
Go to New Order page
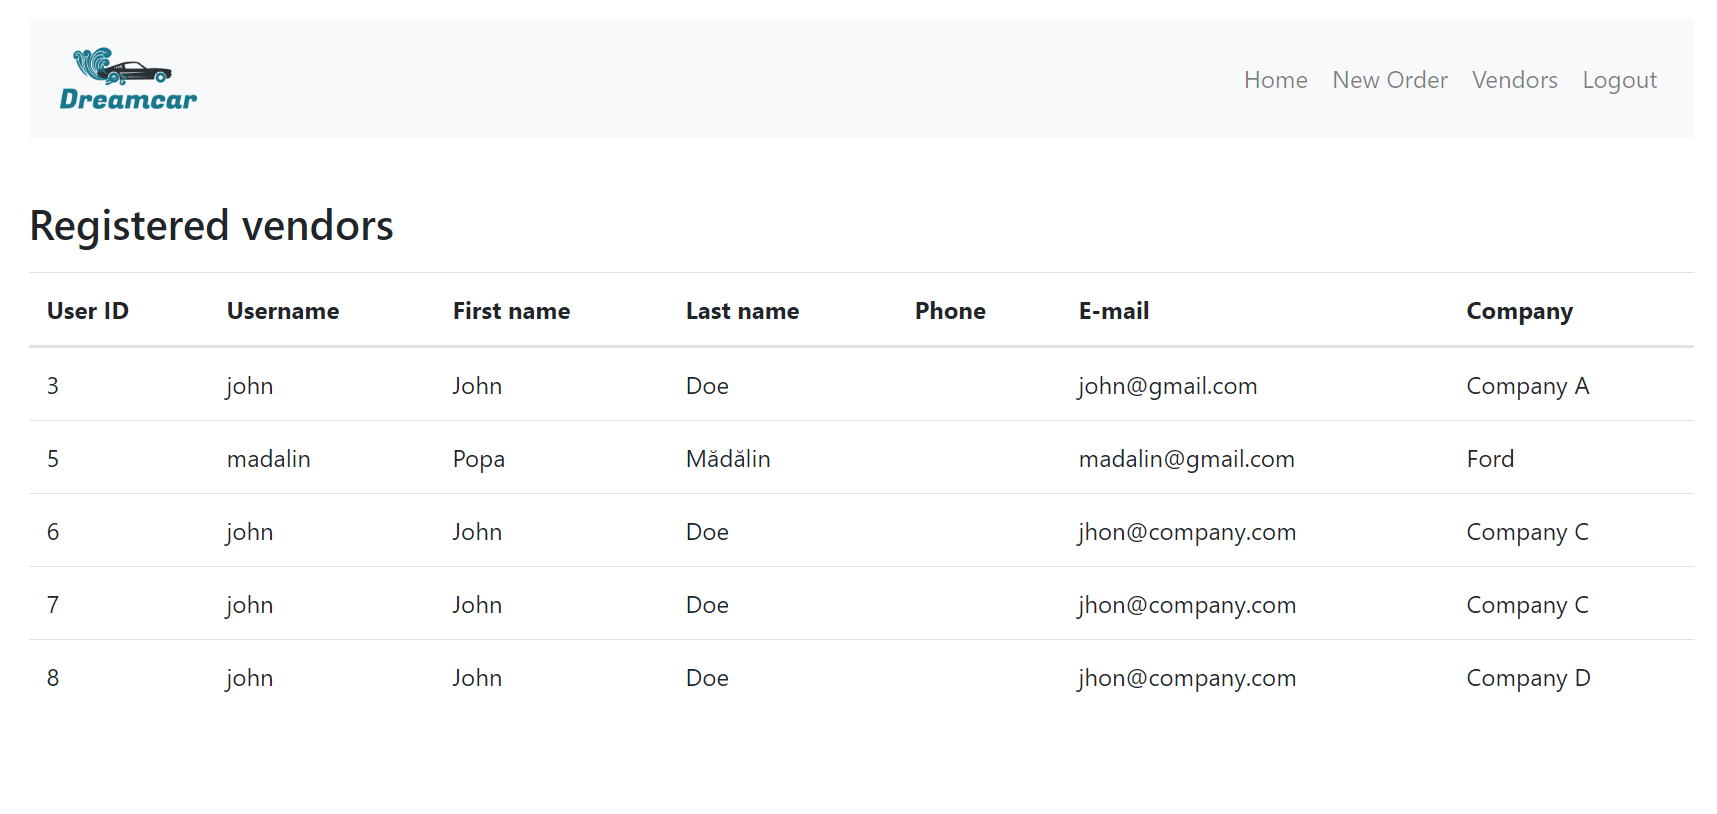(x=1389, y=80)
